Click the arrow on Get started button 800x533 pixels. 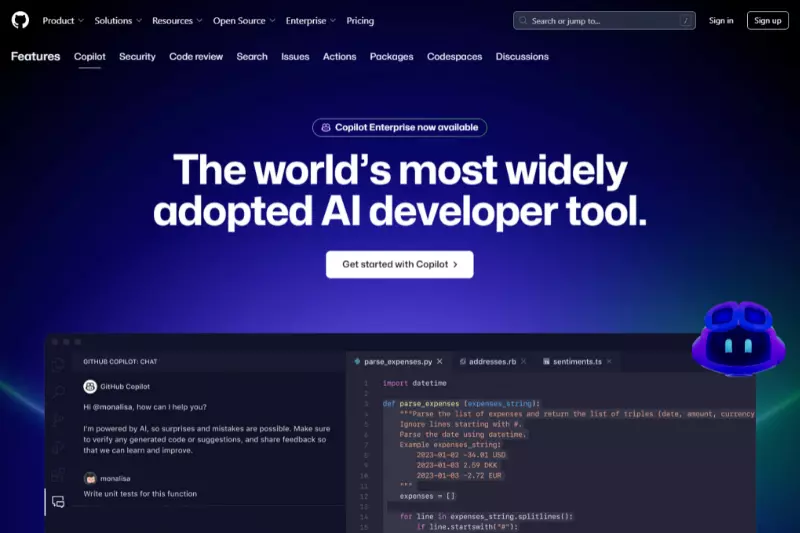(x=456, y=265)
